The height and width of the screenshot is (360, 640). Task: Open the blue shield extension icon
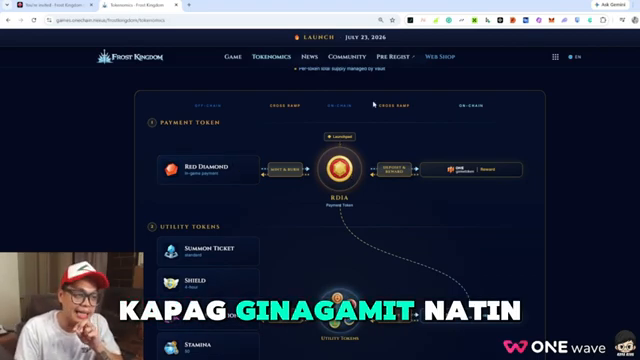tap(577, 20)
